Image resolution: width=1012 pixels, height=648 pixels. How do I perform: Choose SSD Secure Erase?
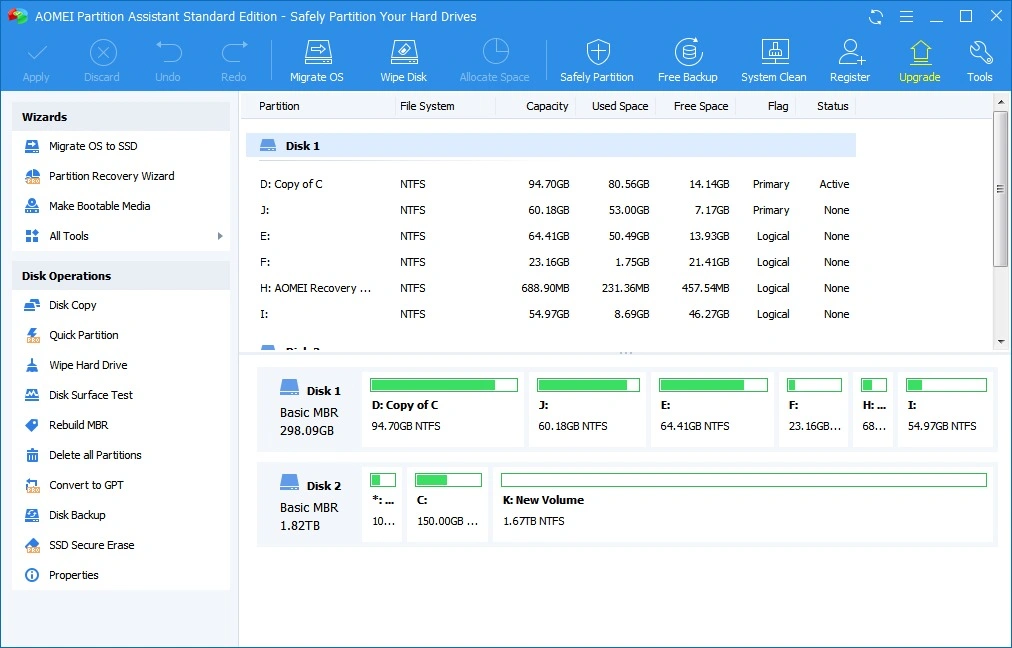click(x=121, y=545)
